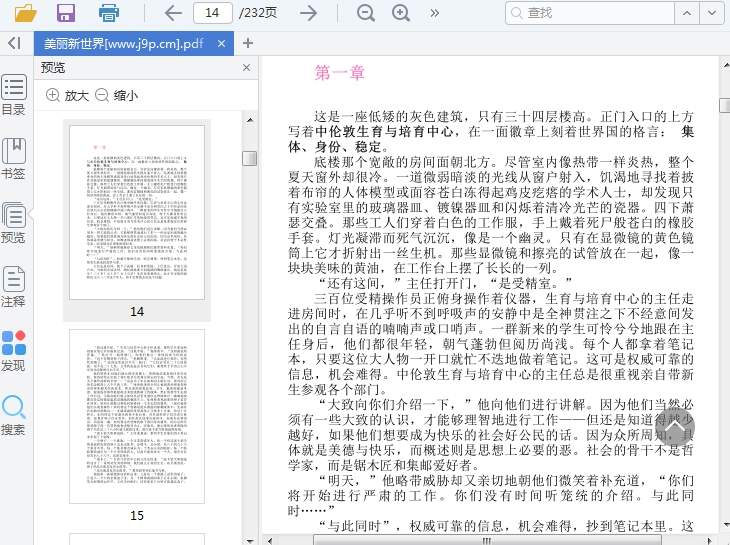
Task: Open a new tab with plus button
Action: [248, 43]
